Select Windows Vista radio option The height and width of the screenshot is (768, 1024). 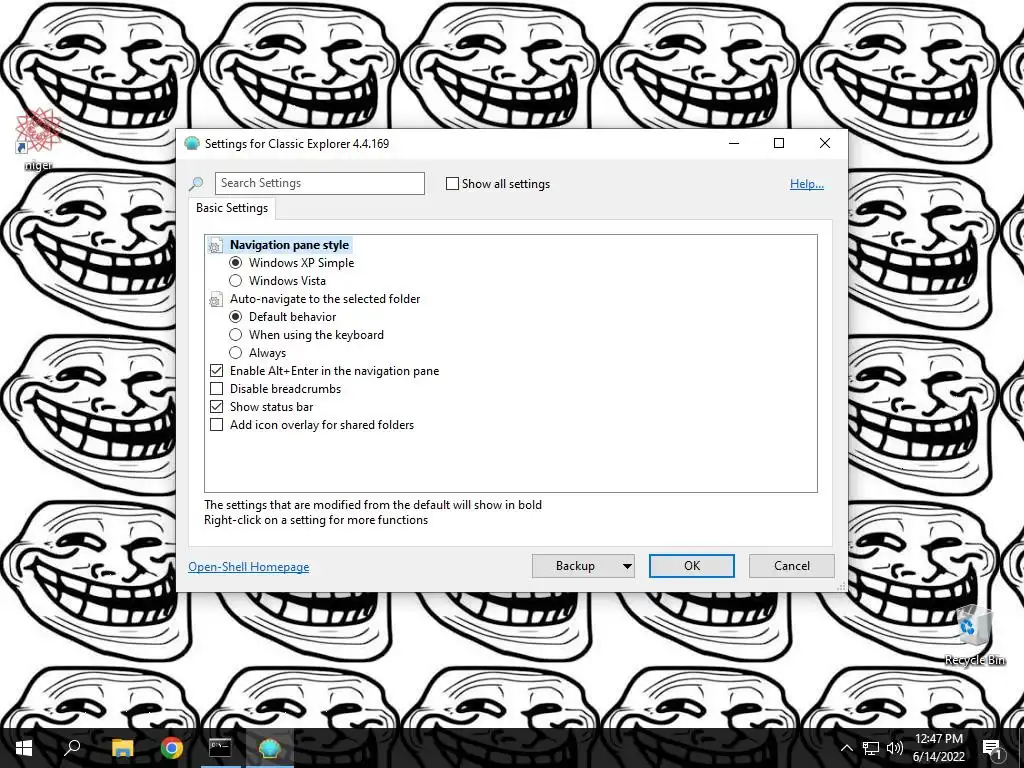coord(236,281)
